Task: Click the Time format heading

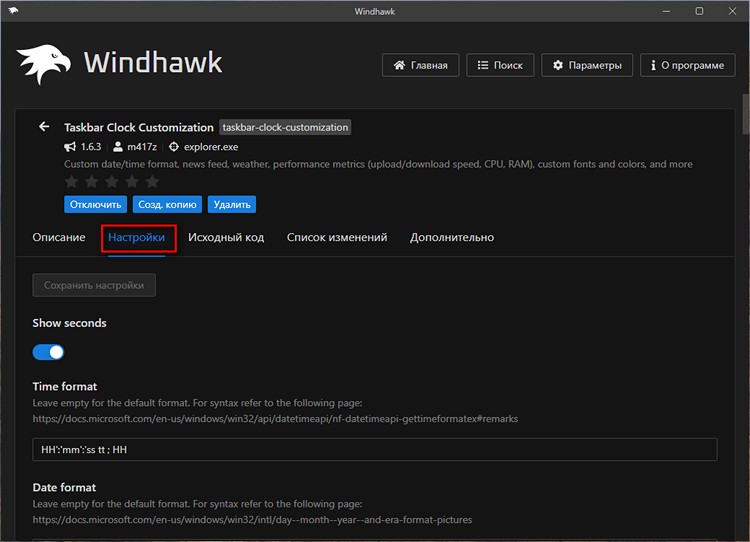Action: click(x=65, y=387)
